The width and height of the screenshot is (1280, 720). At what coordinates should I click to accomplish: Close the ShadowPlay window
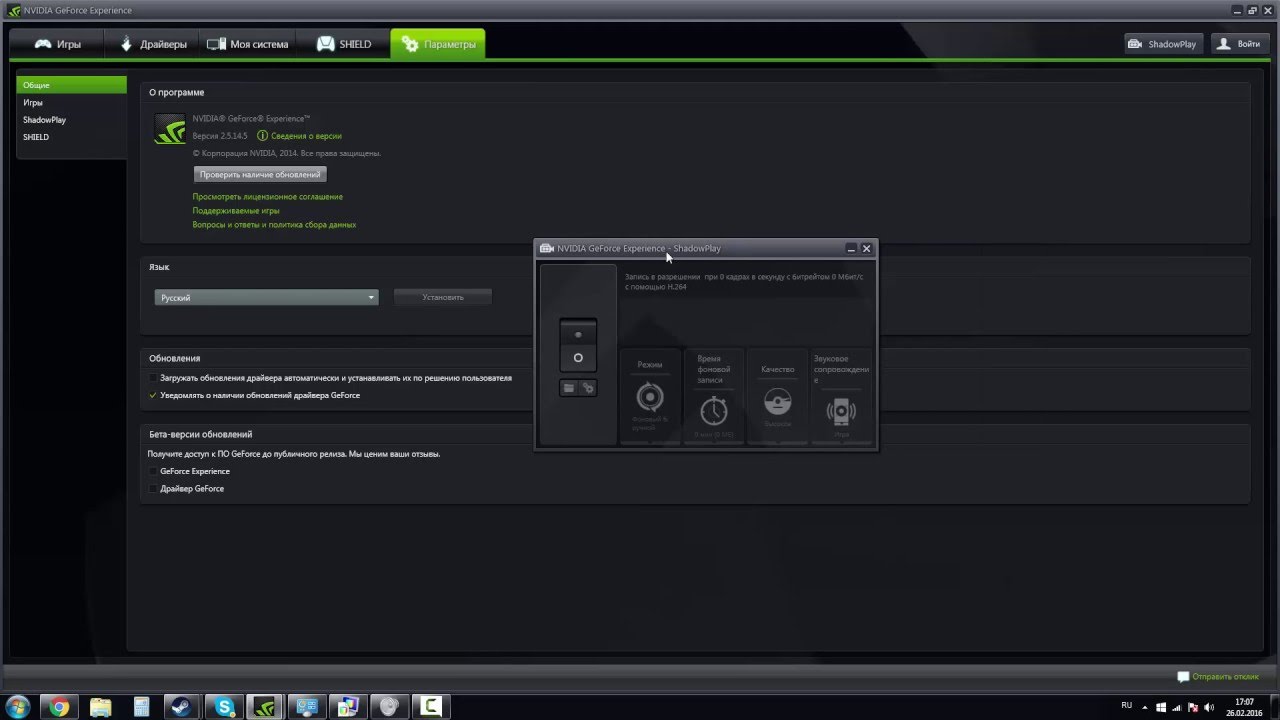tap(866, 248)
